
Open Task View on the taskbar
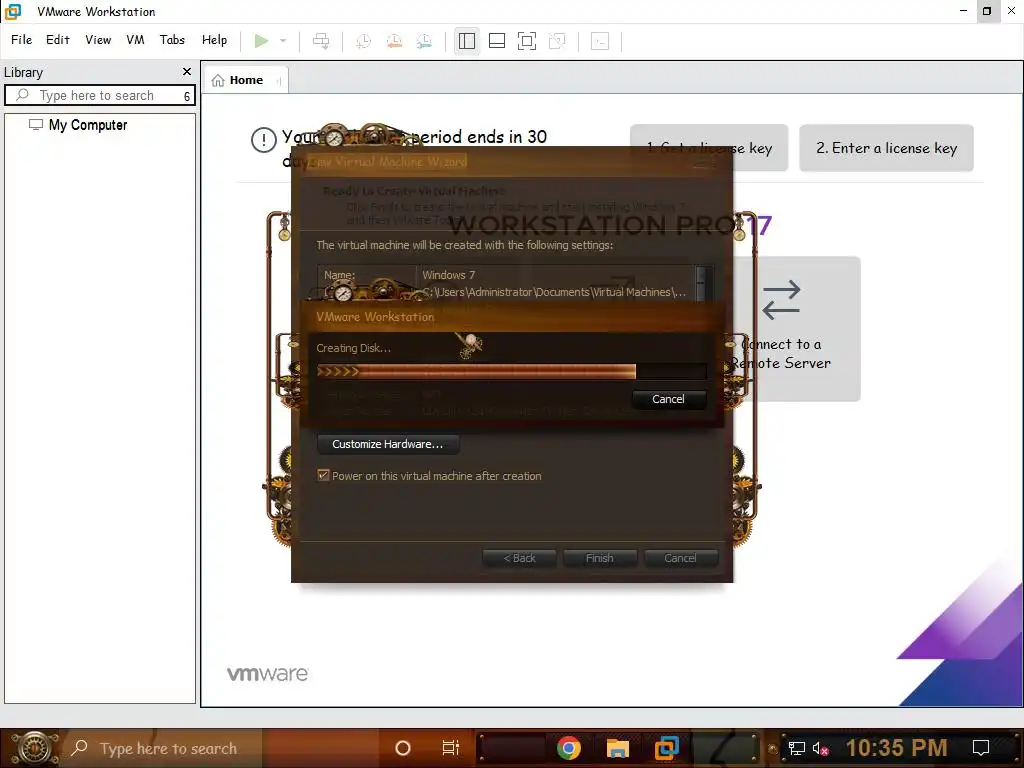[x=451, y=748]
